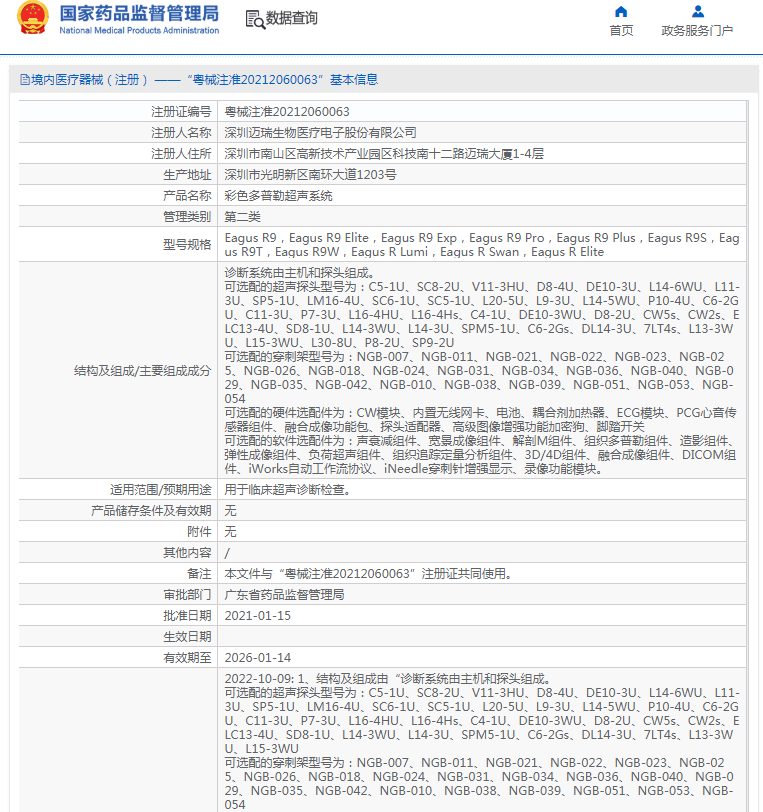Select the 型号规格 label cell
Image resolution: width=763 pixels, height=812 pixels.
click(118, 244)
